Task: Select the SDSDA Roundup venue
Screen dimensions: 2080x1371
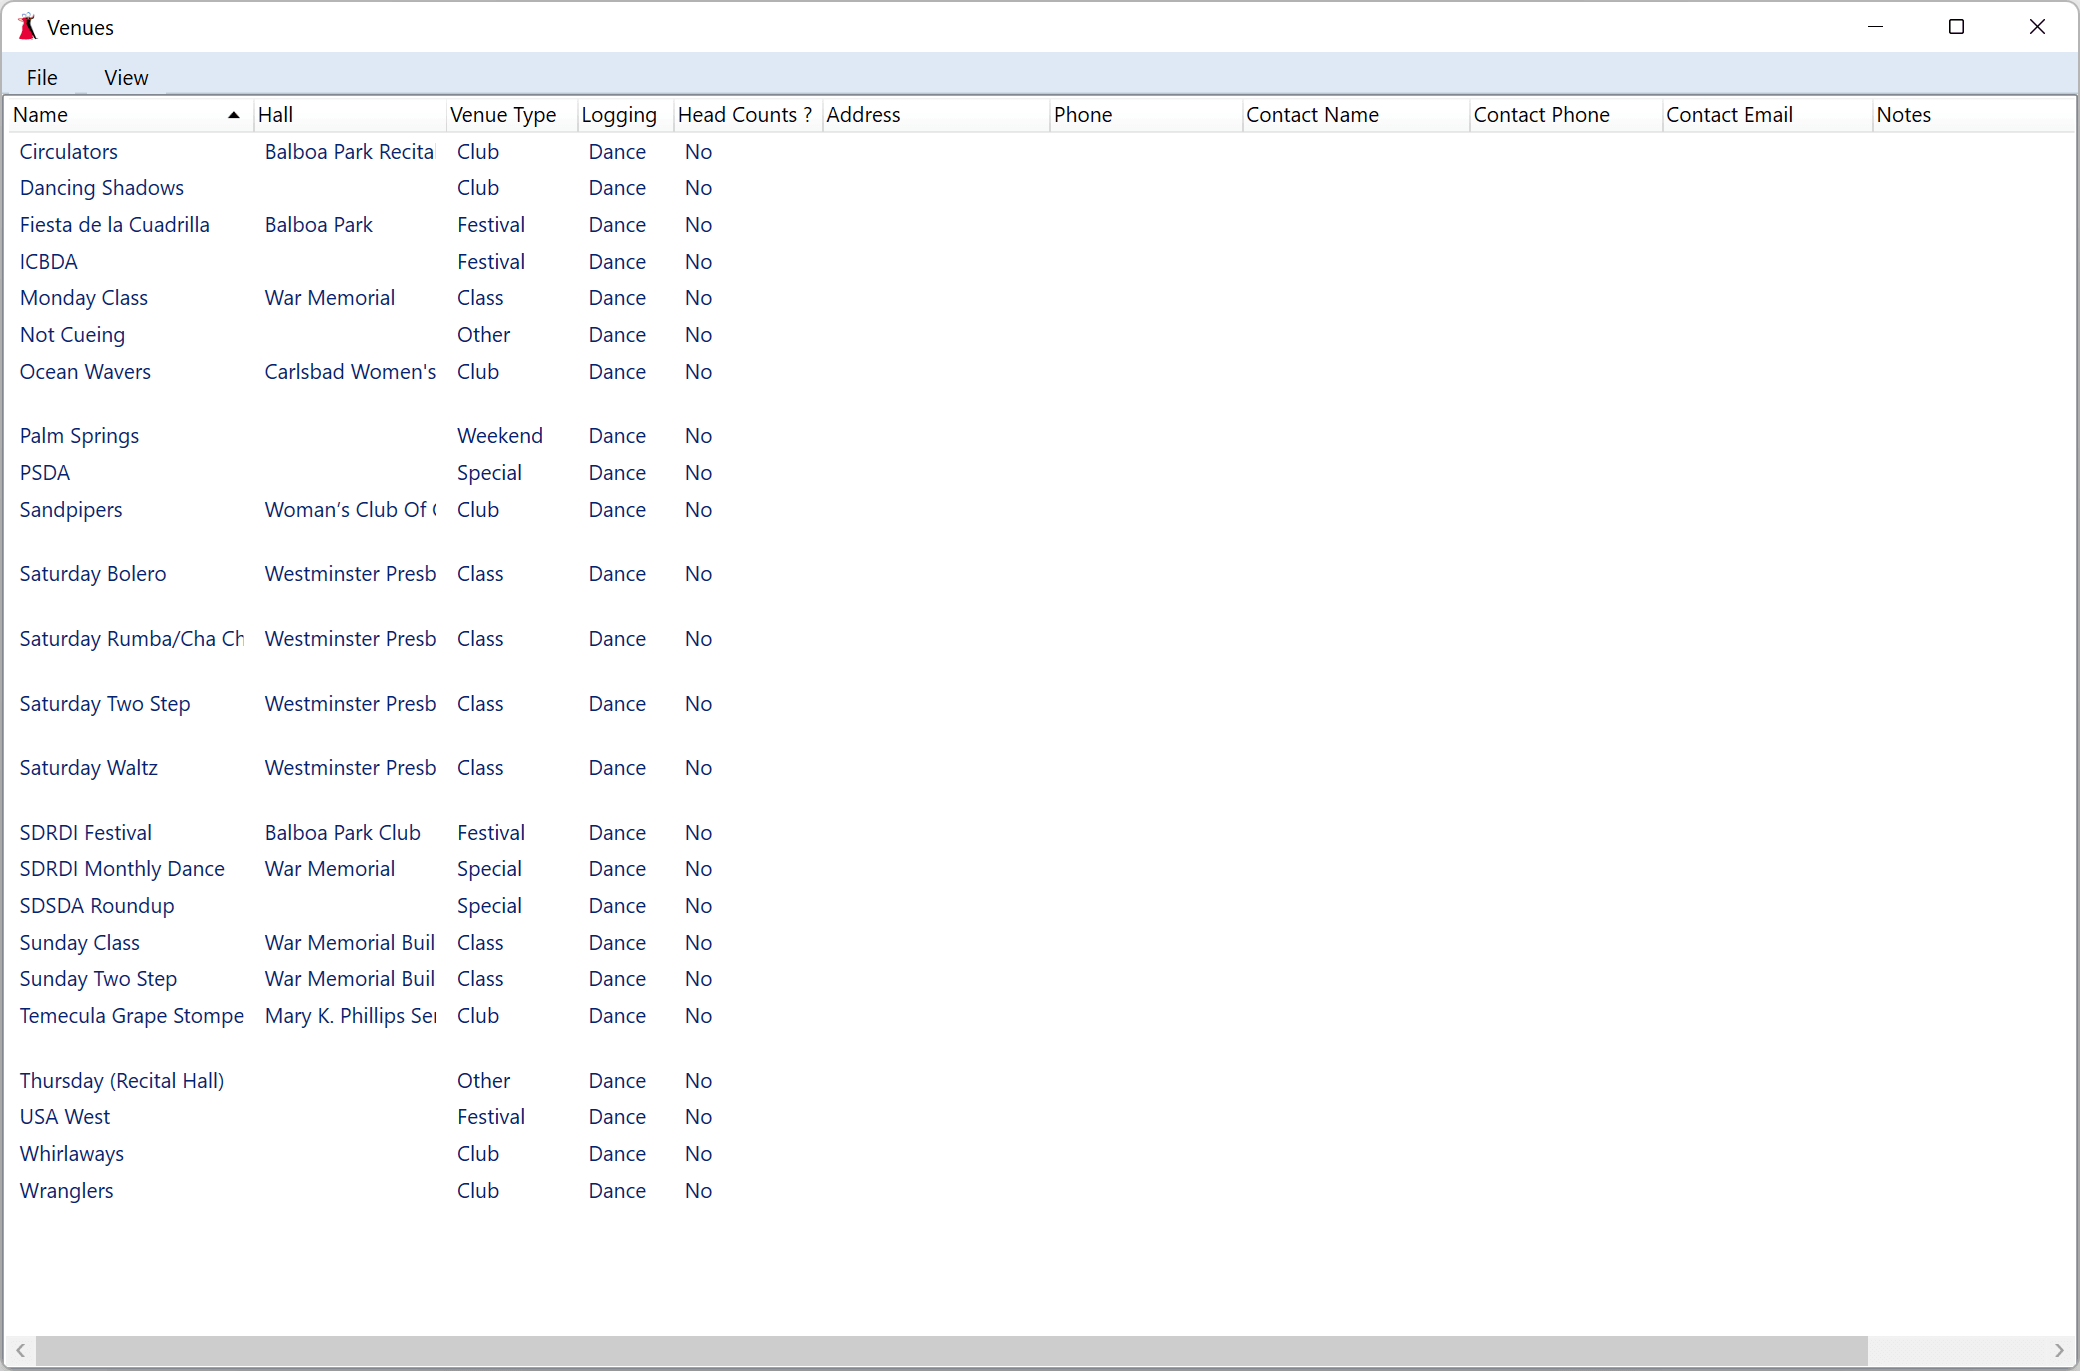Action: [97, 906]
